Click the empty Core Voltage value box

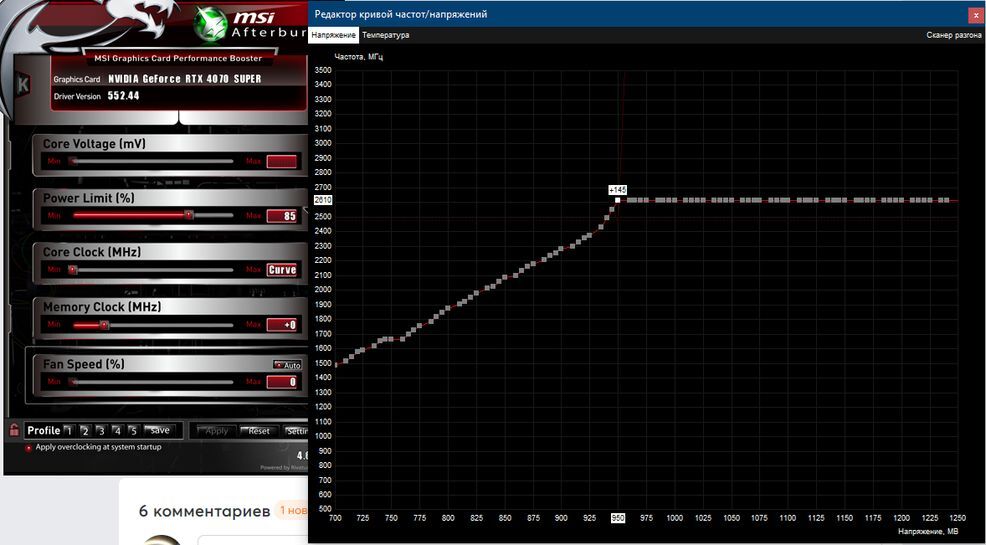[282, 162]
